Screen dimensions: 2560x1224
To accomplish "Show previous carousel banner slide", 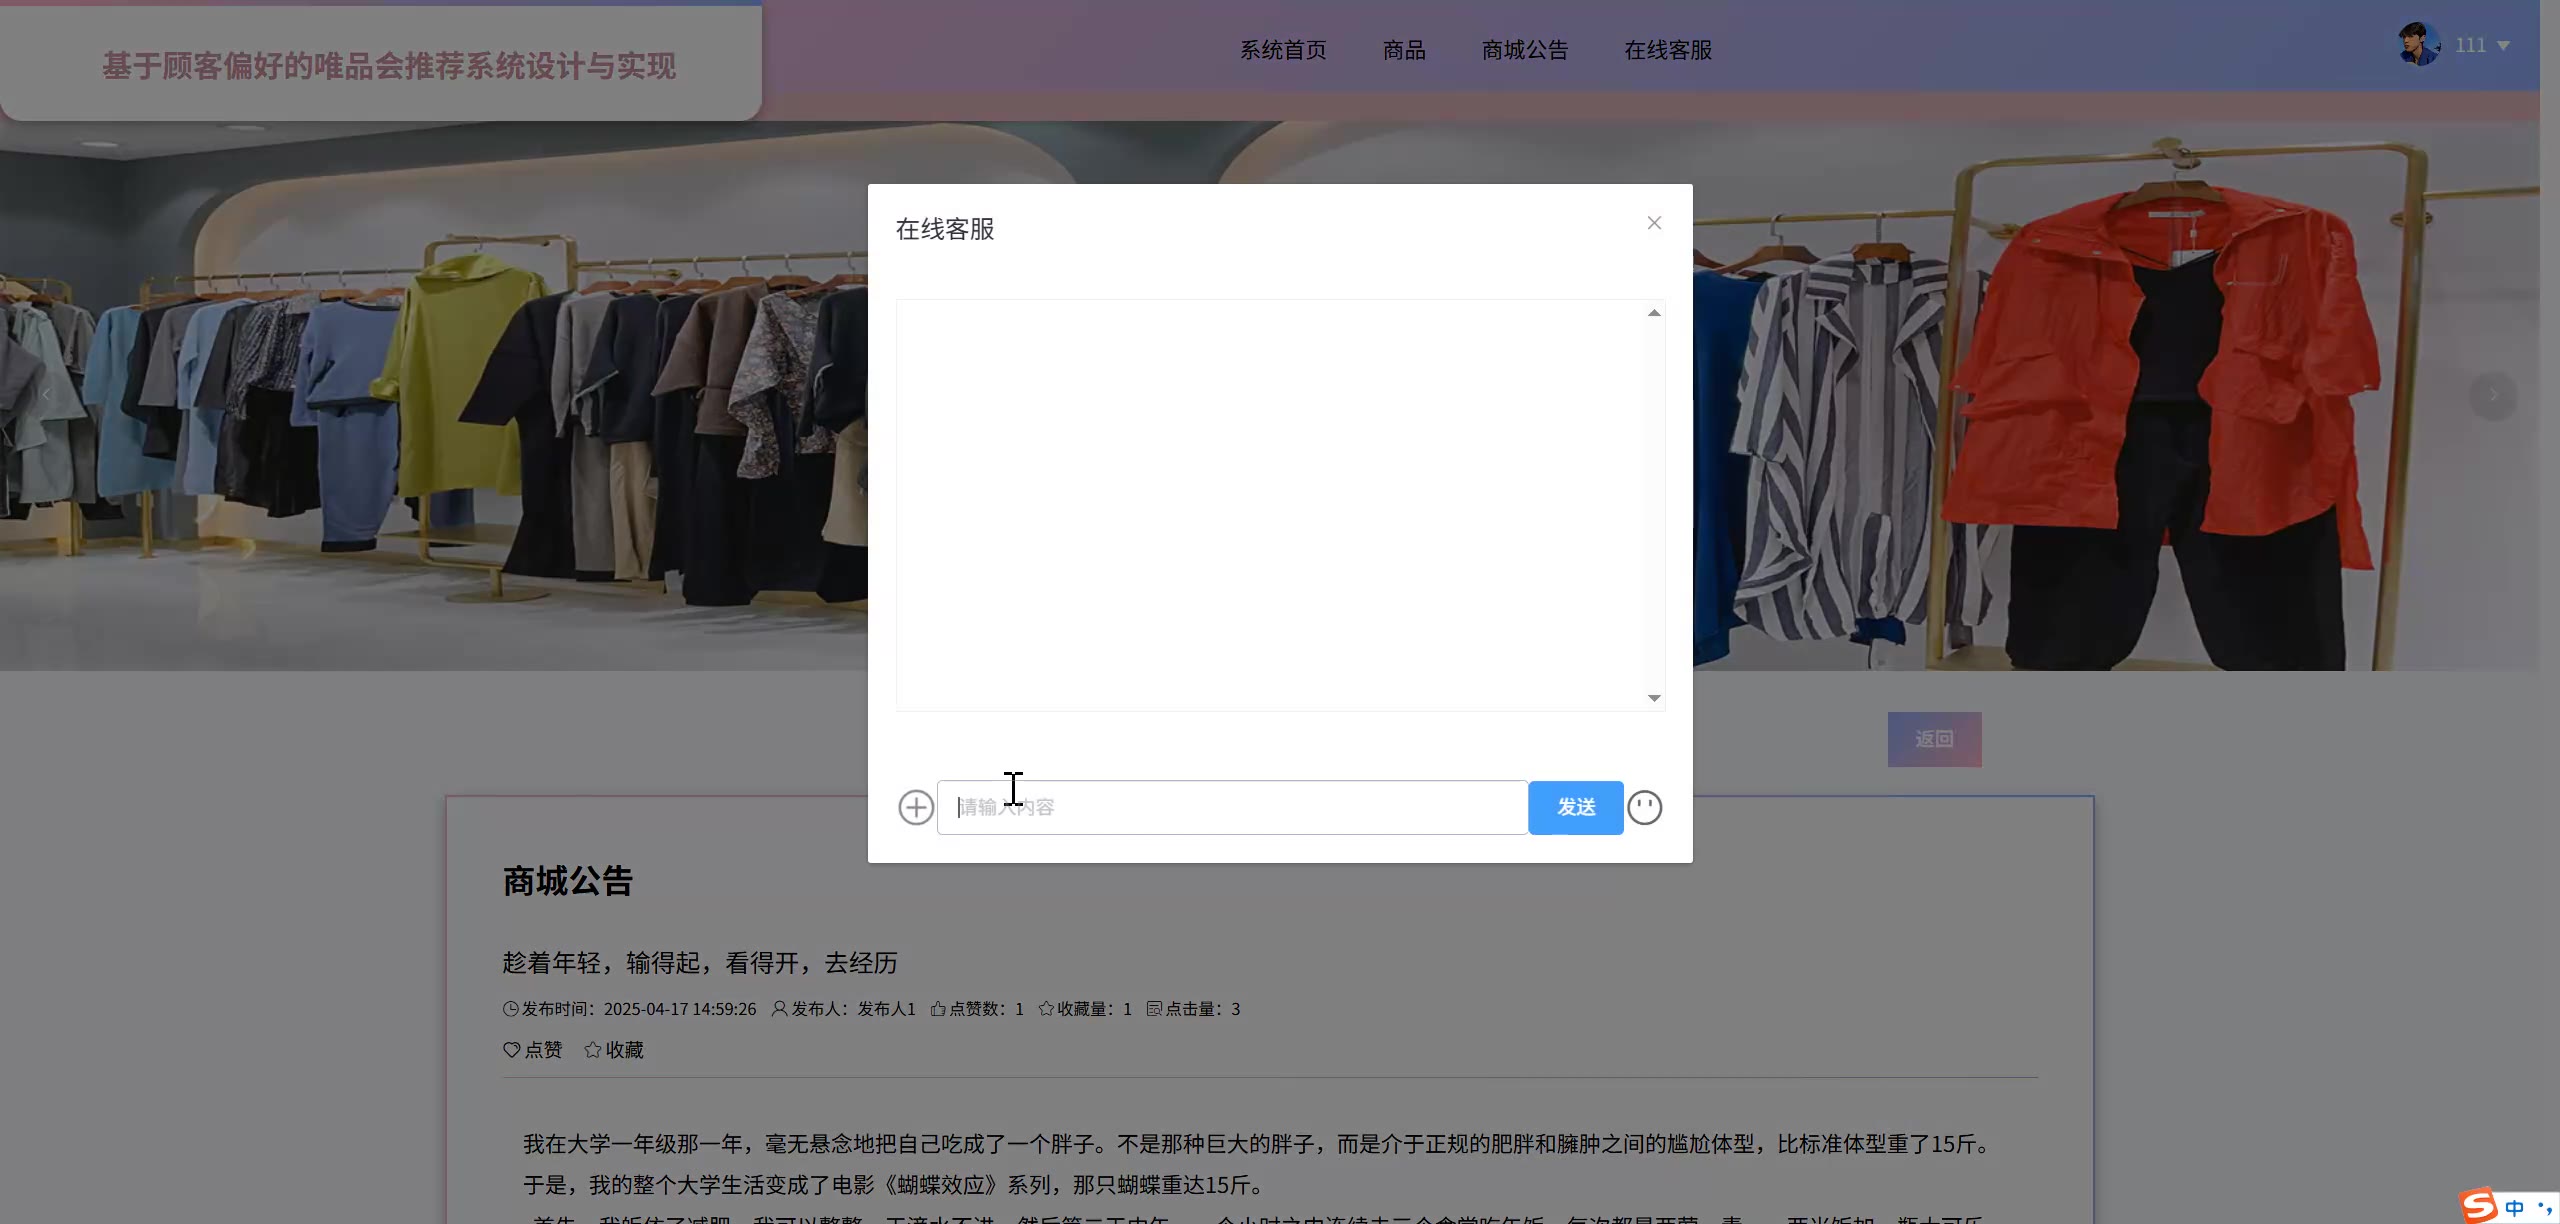I will point(46,396).
